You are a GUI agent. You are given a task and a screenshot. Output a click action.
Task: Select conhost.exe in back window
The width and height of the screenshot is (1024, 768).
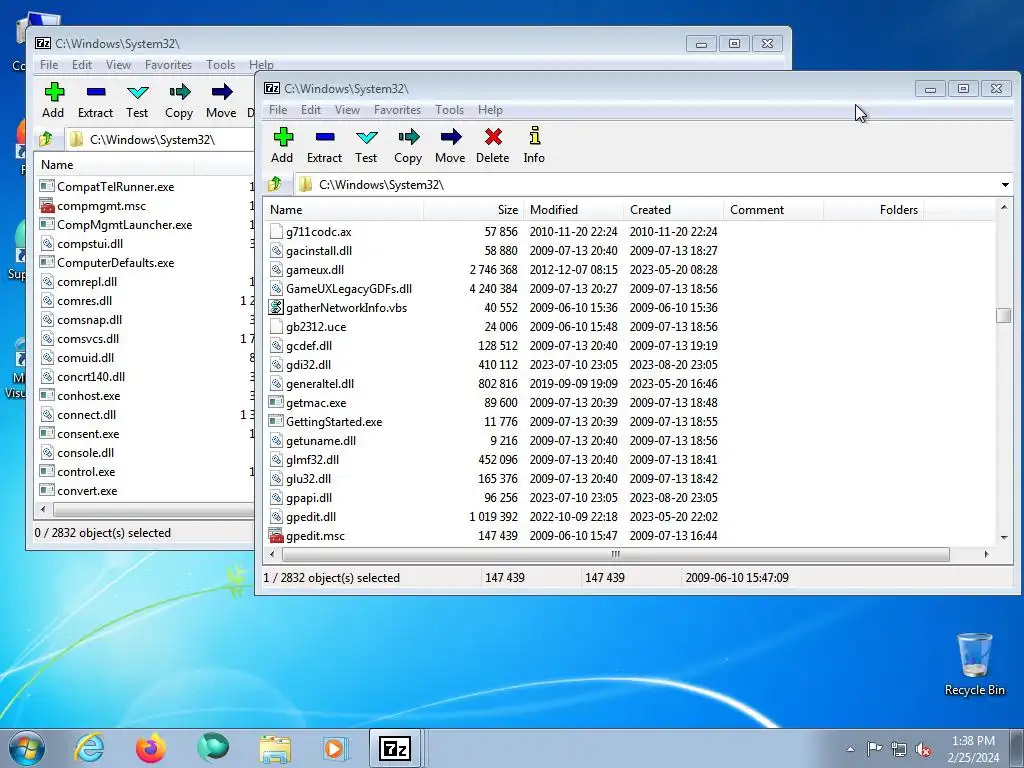[x=88, y=396]
